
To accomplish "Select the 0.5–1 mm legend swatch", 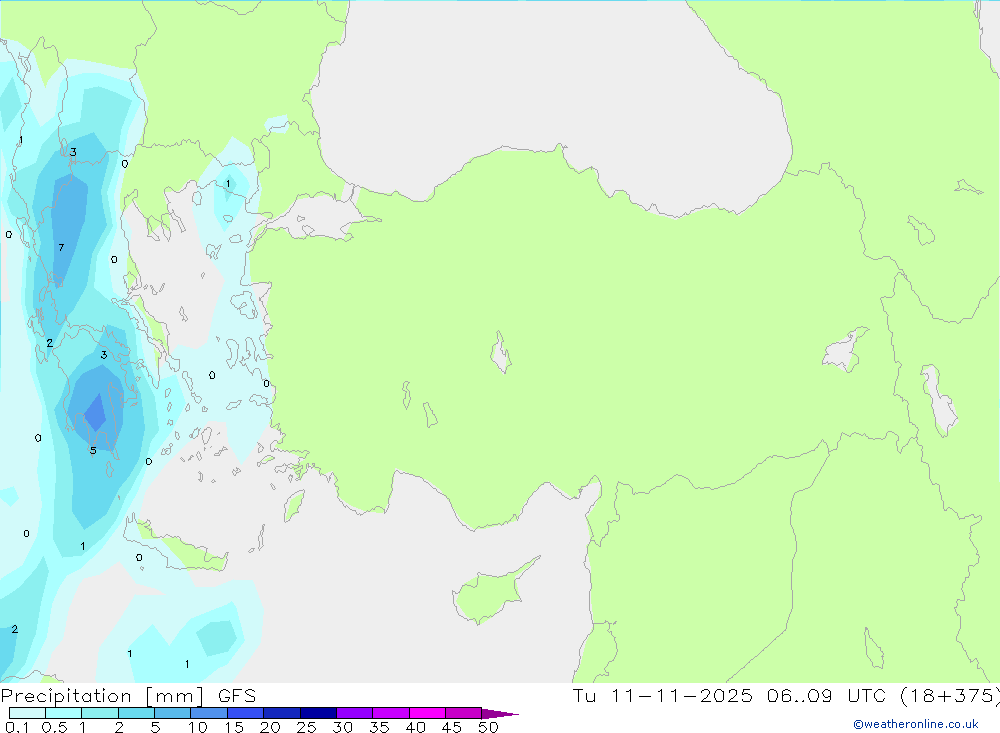I will (x=63, y=713).
